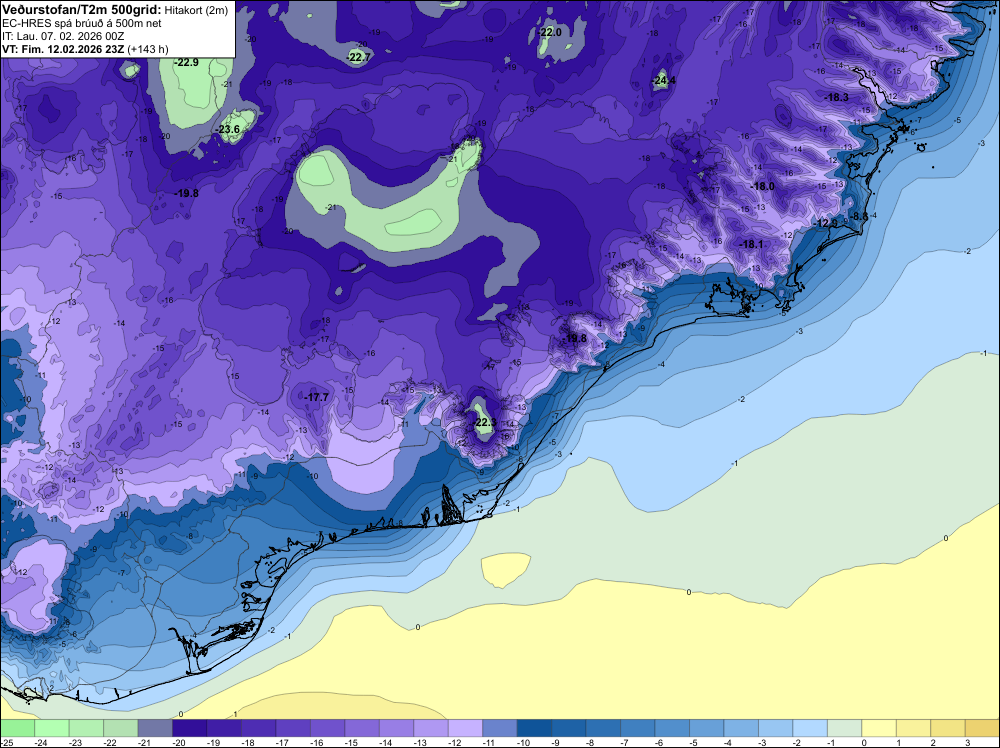Click the 3 legend scale label
This screenshot has height=748, width=1000.
click(x=967, y=742)
